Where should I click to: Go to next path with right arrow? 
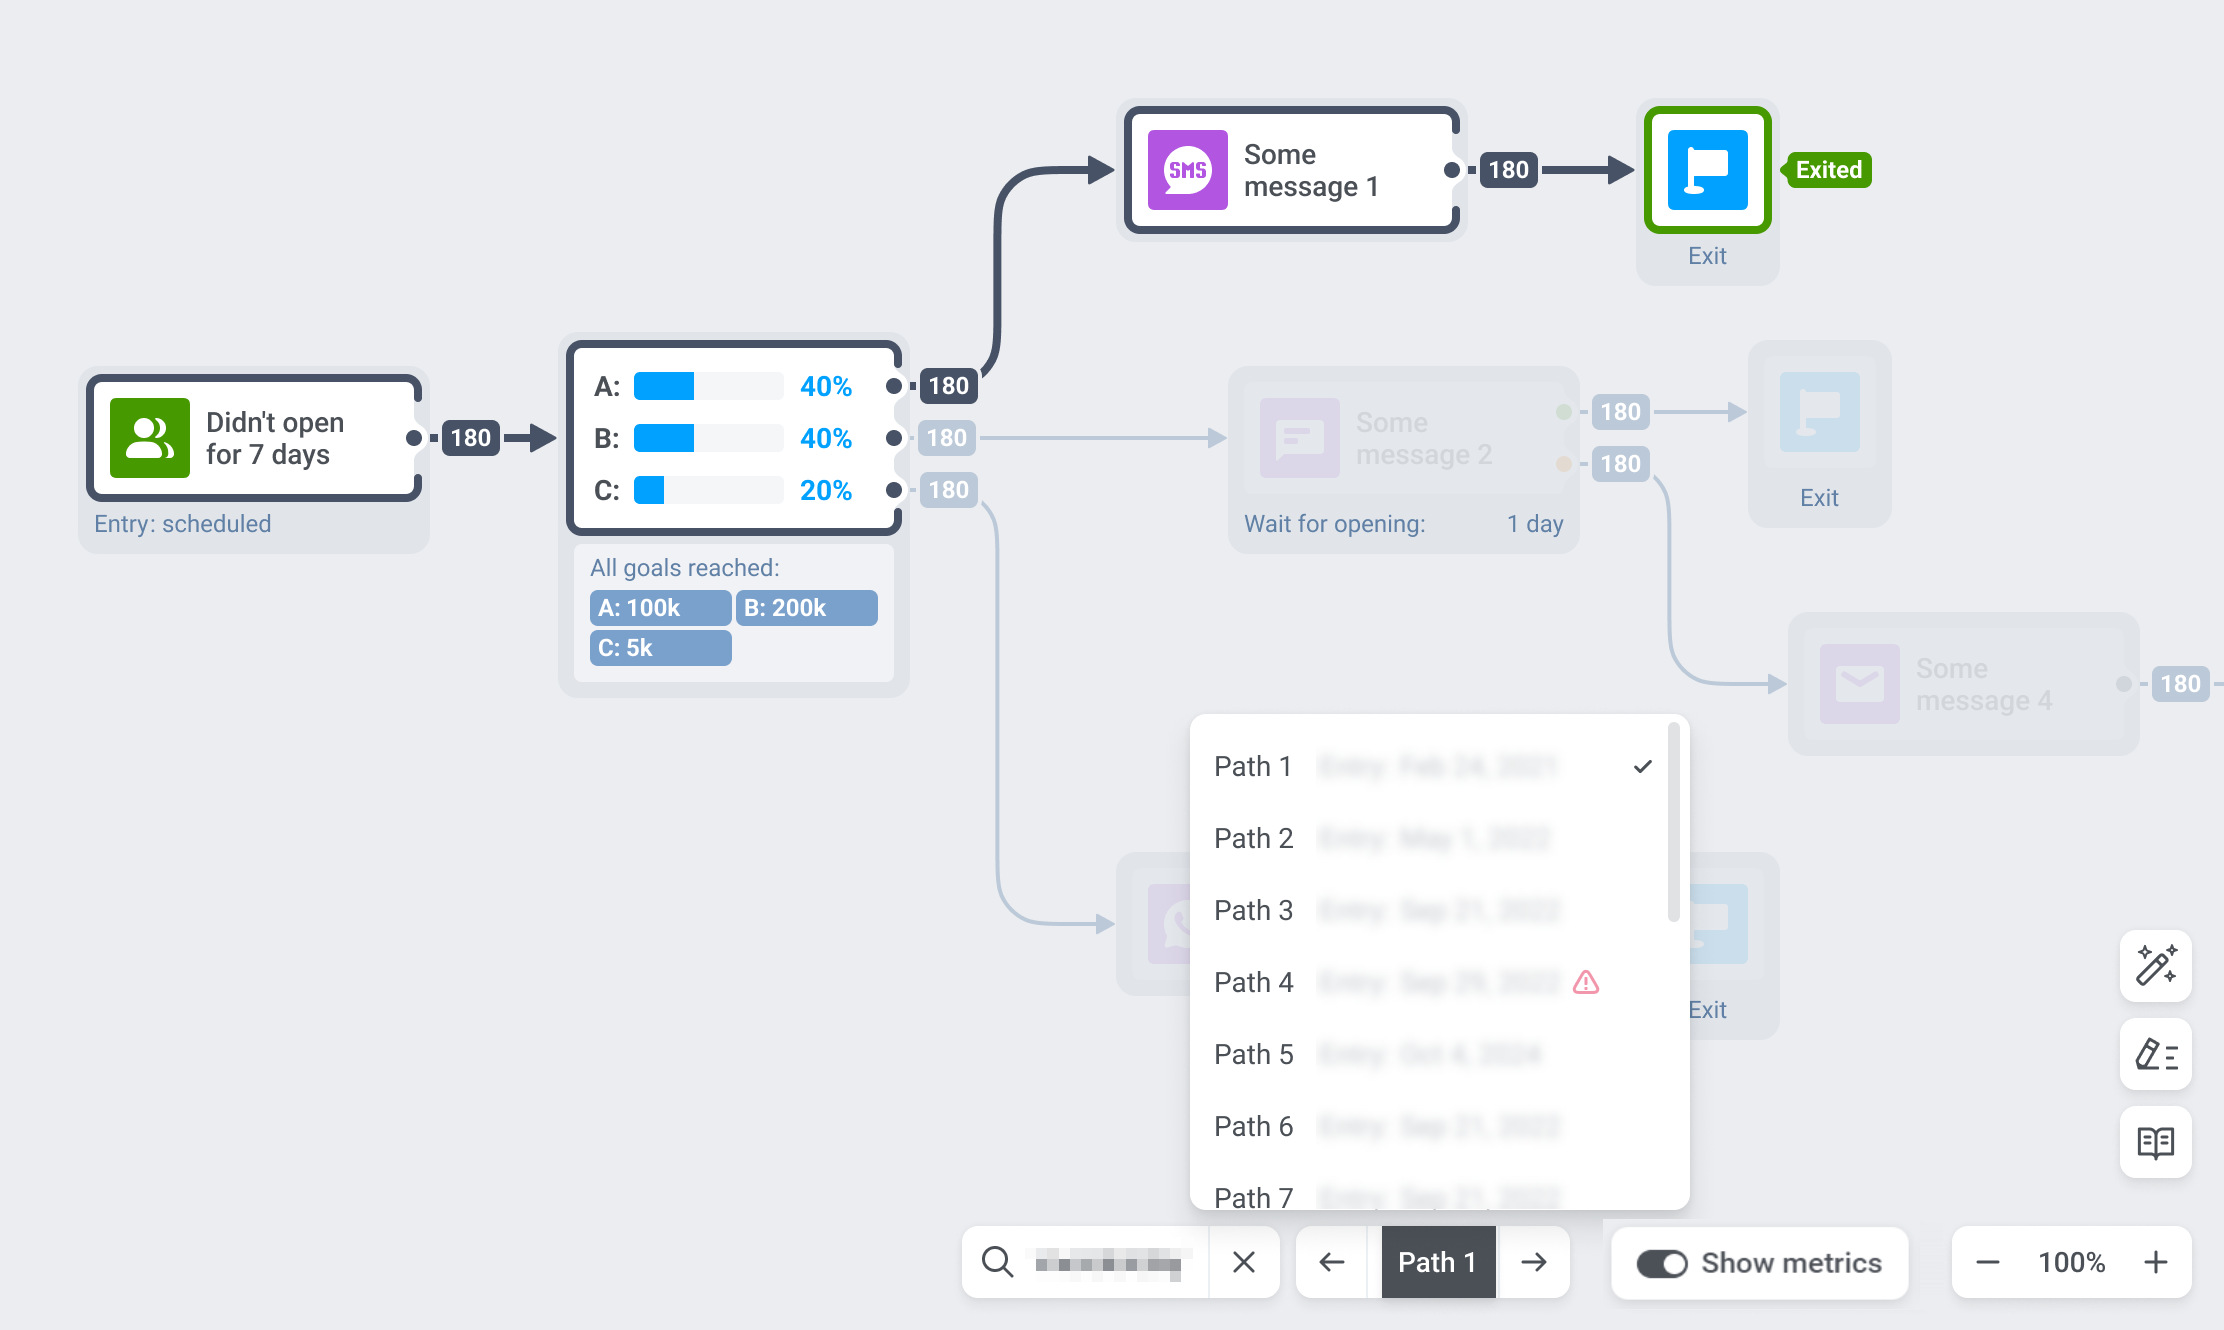click(1533, 1262)
